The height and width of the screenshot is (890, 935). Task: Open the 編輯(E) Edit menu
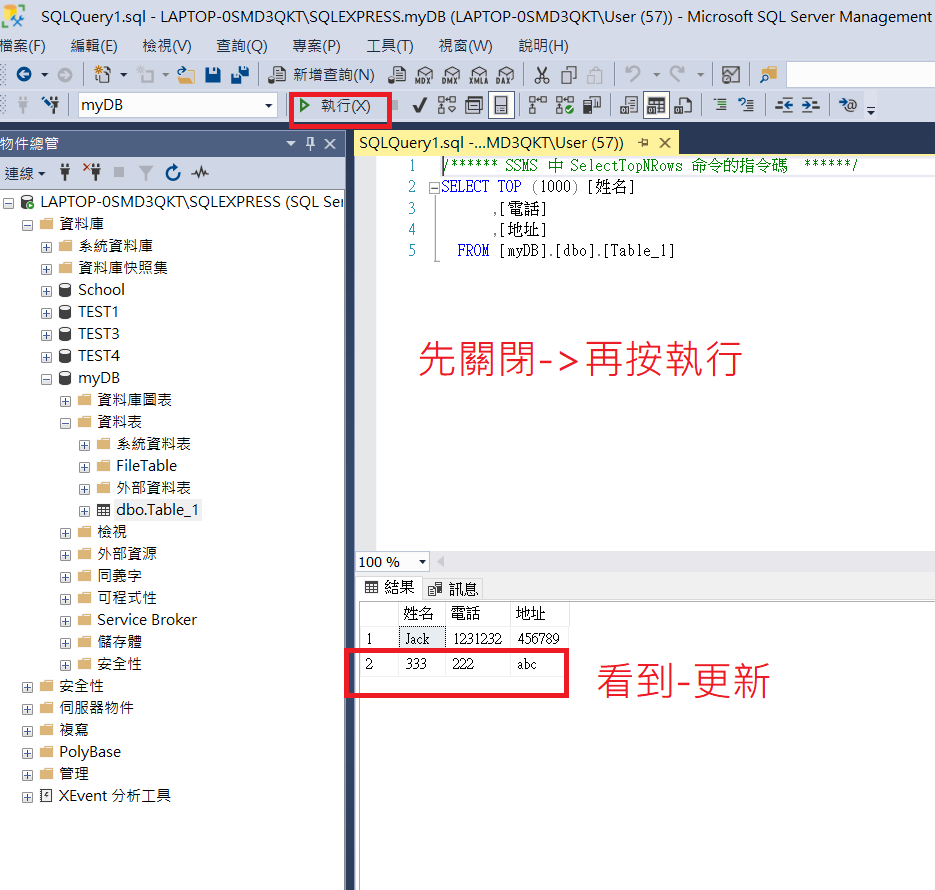[94, 46]
